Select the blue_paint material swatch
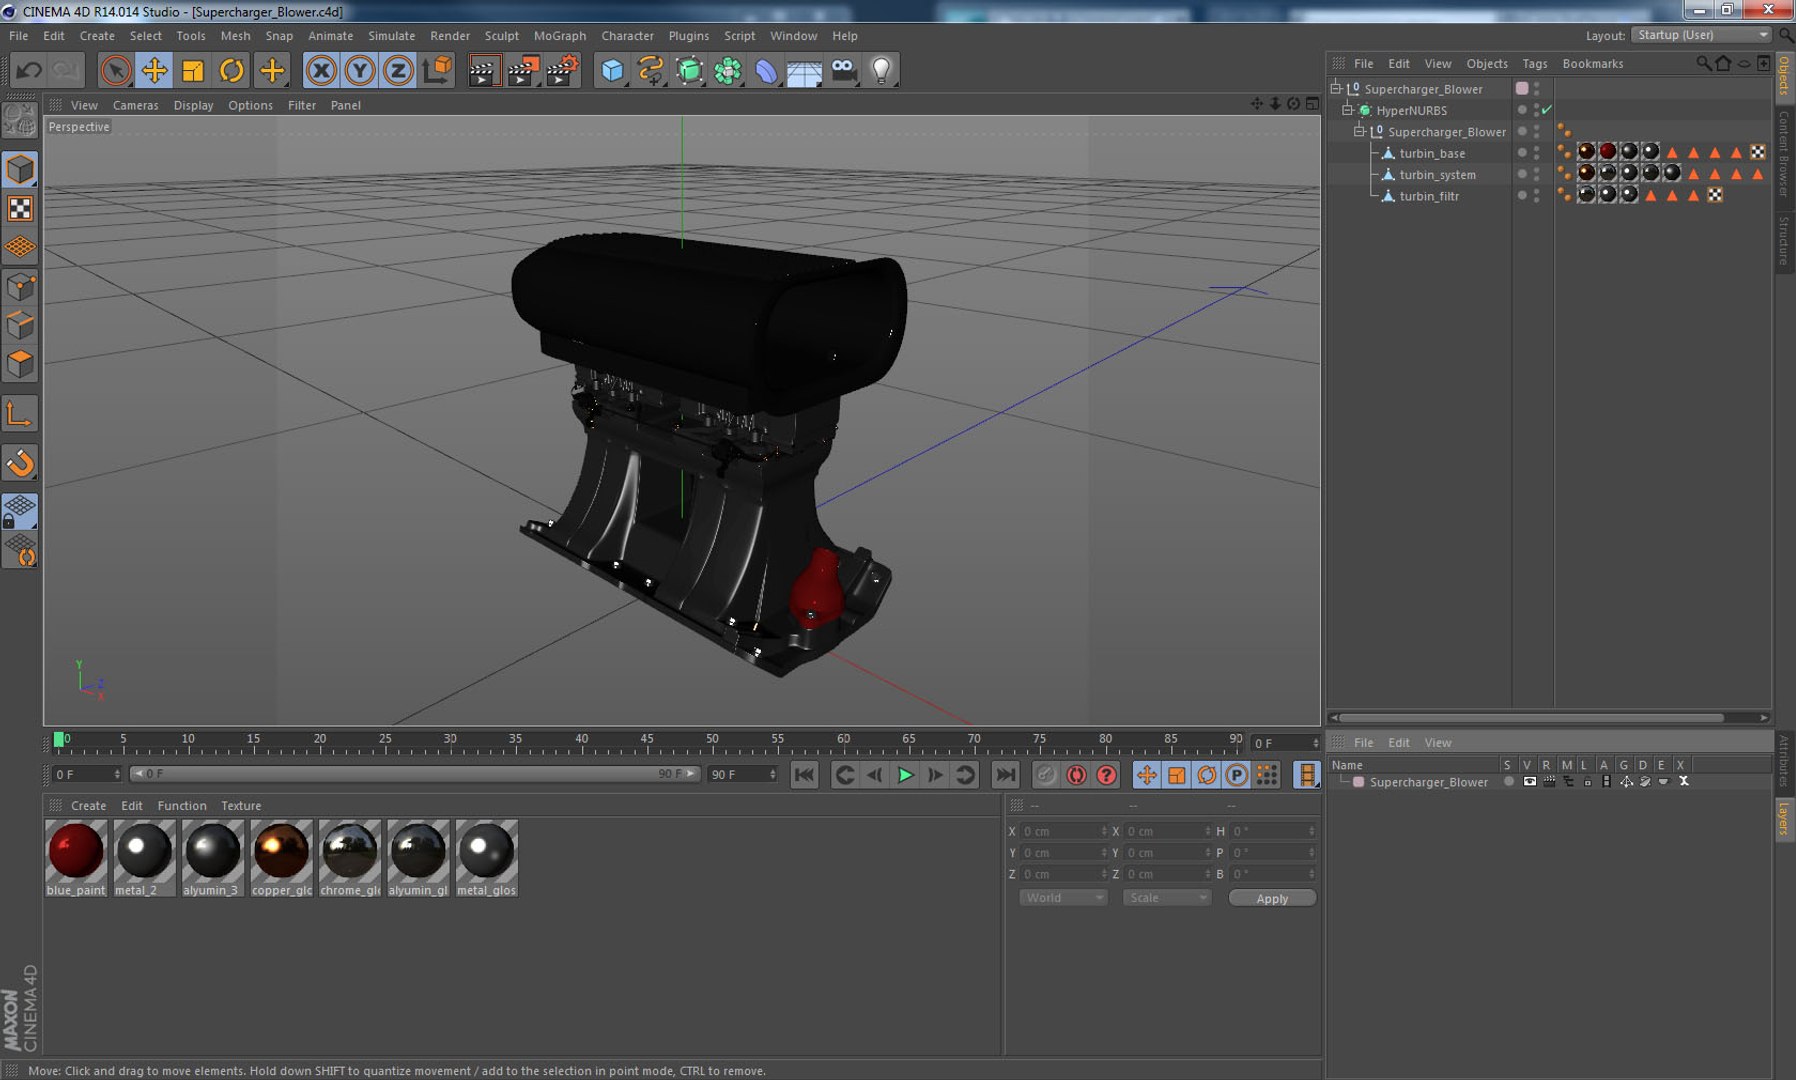 tap(76, 858)
